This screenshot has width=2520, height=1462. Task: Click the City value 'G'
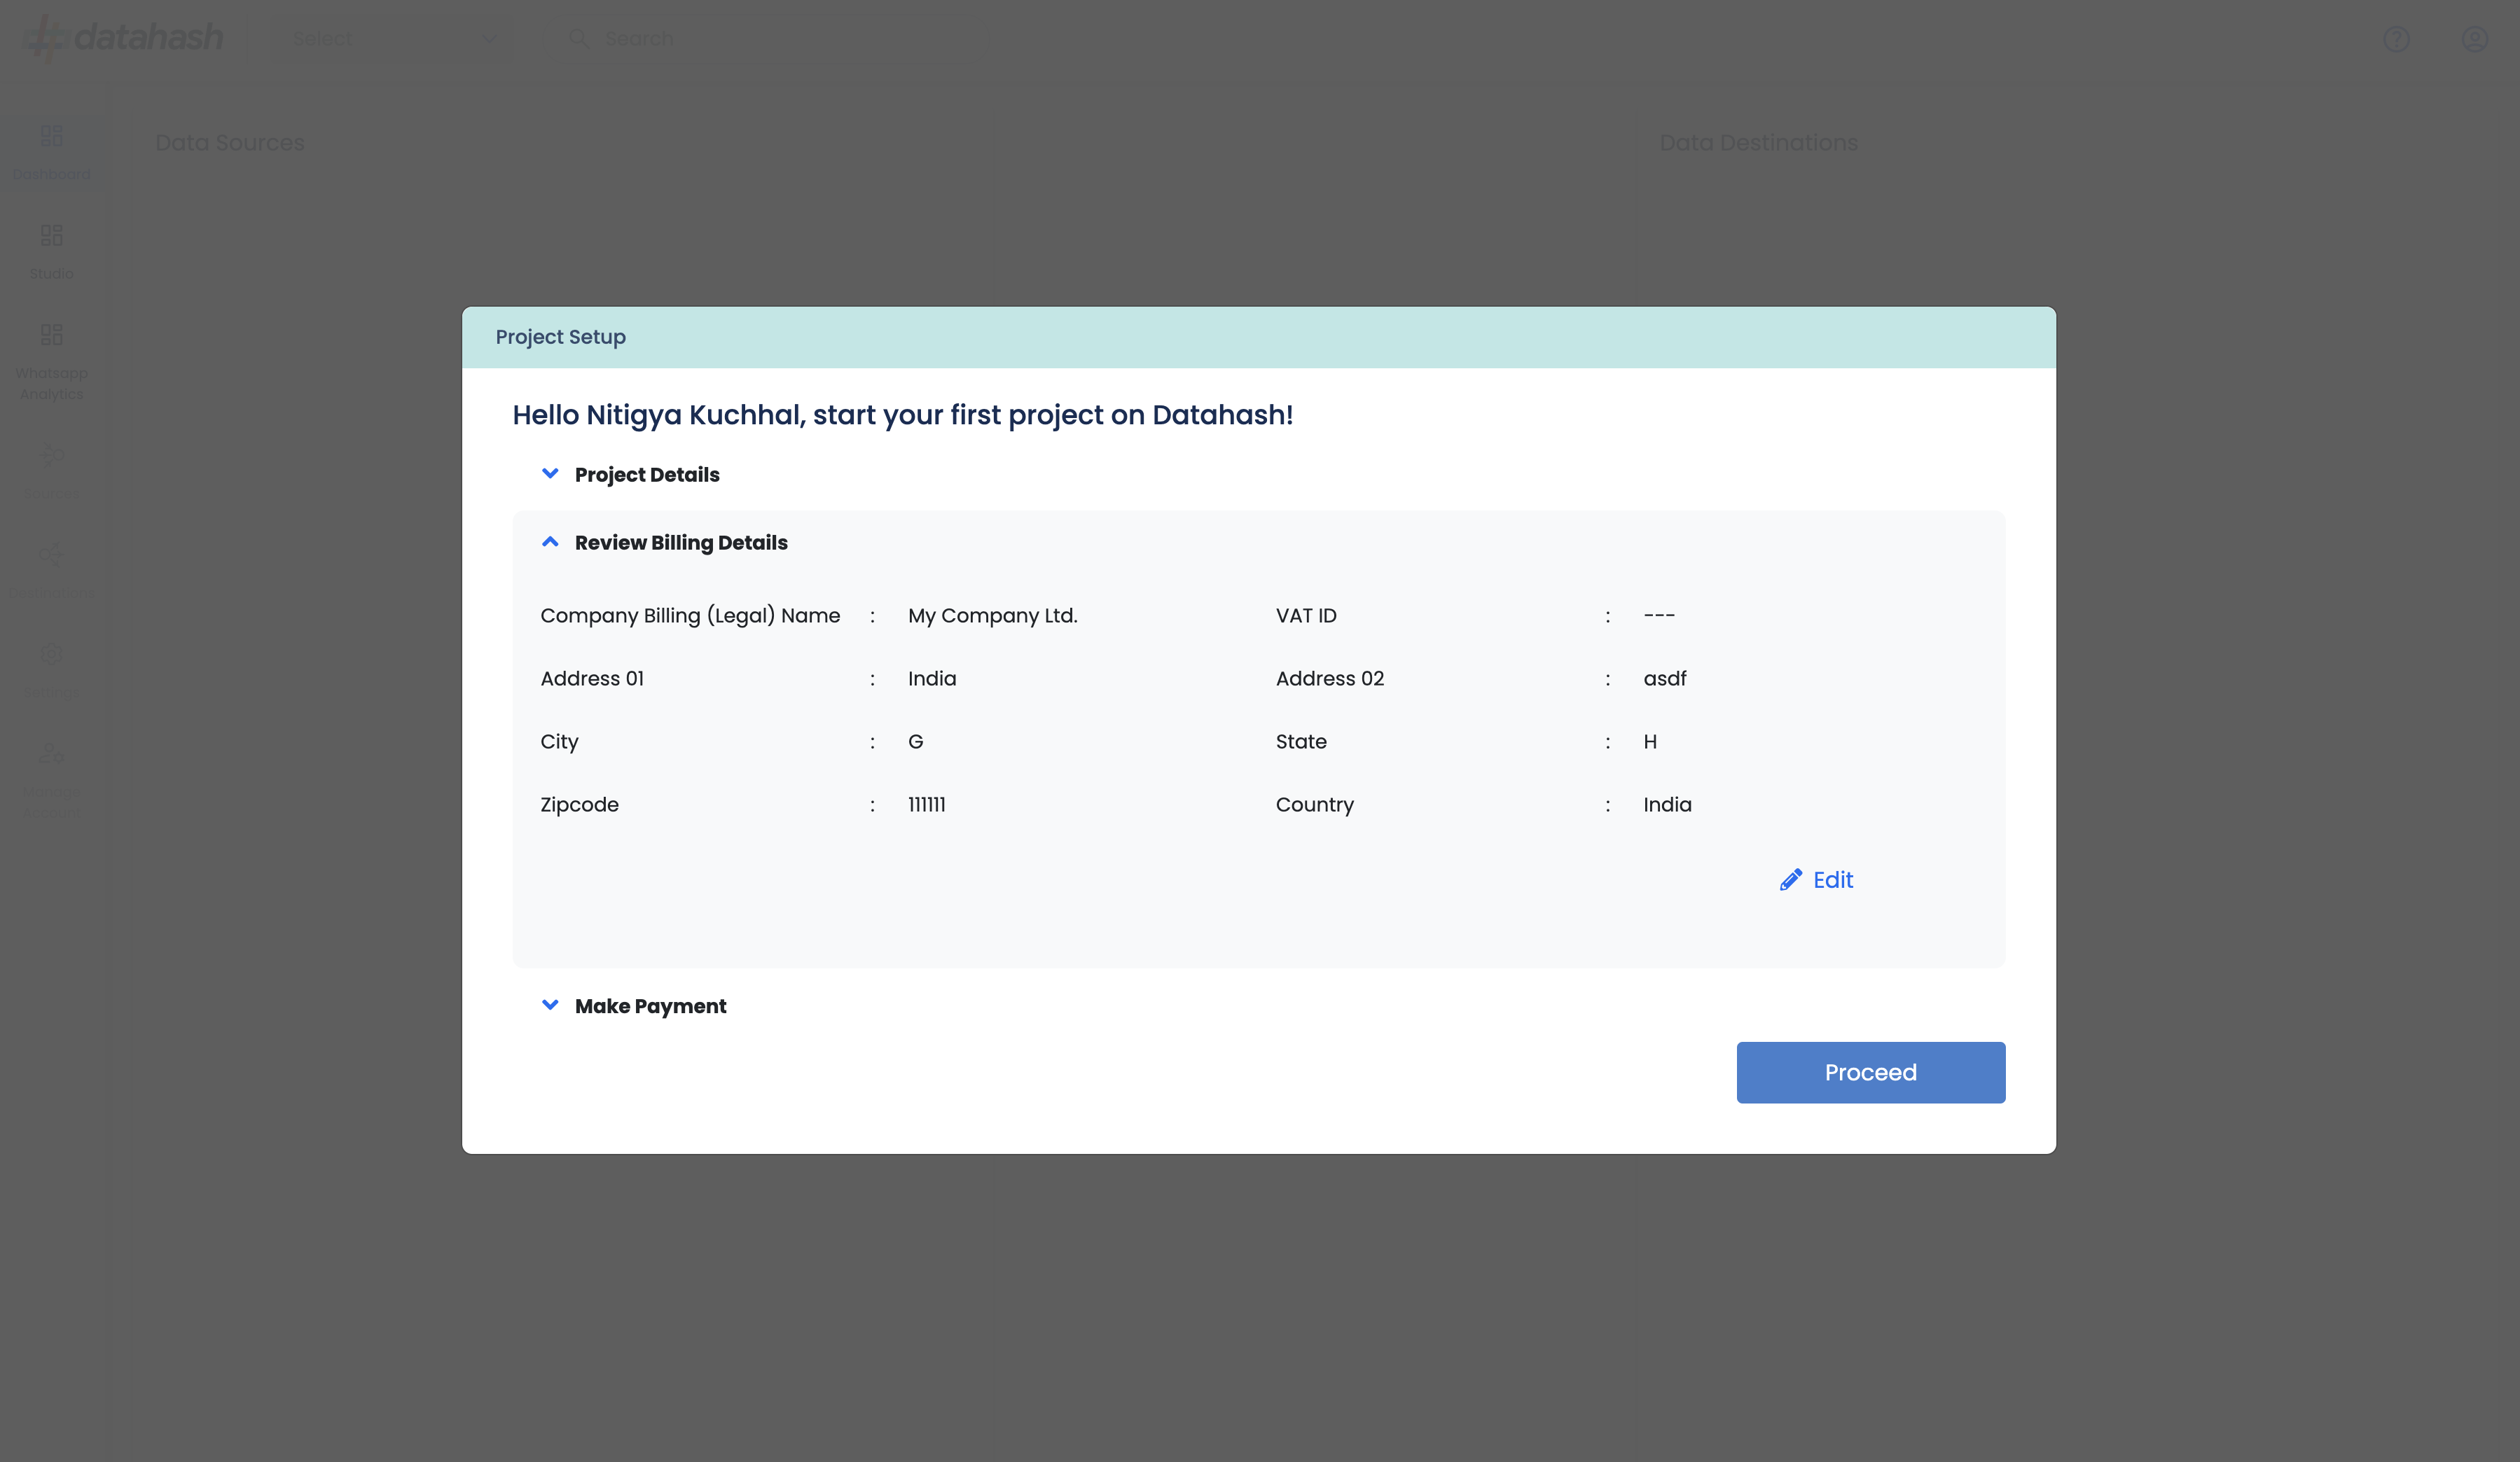915,742
